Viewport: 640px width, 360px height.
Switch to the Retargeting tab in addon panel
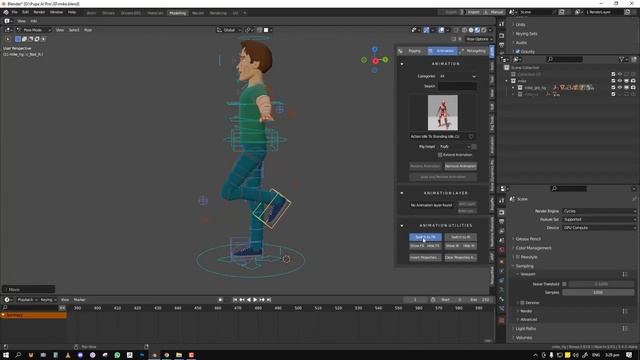click(473, 51)
